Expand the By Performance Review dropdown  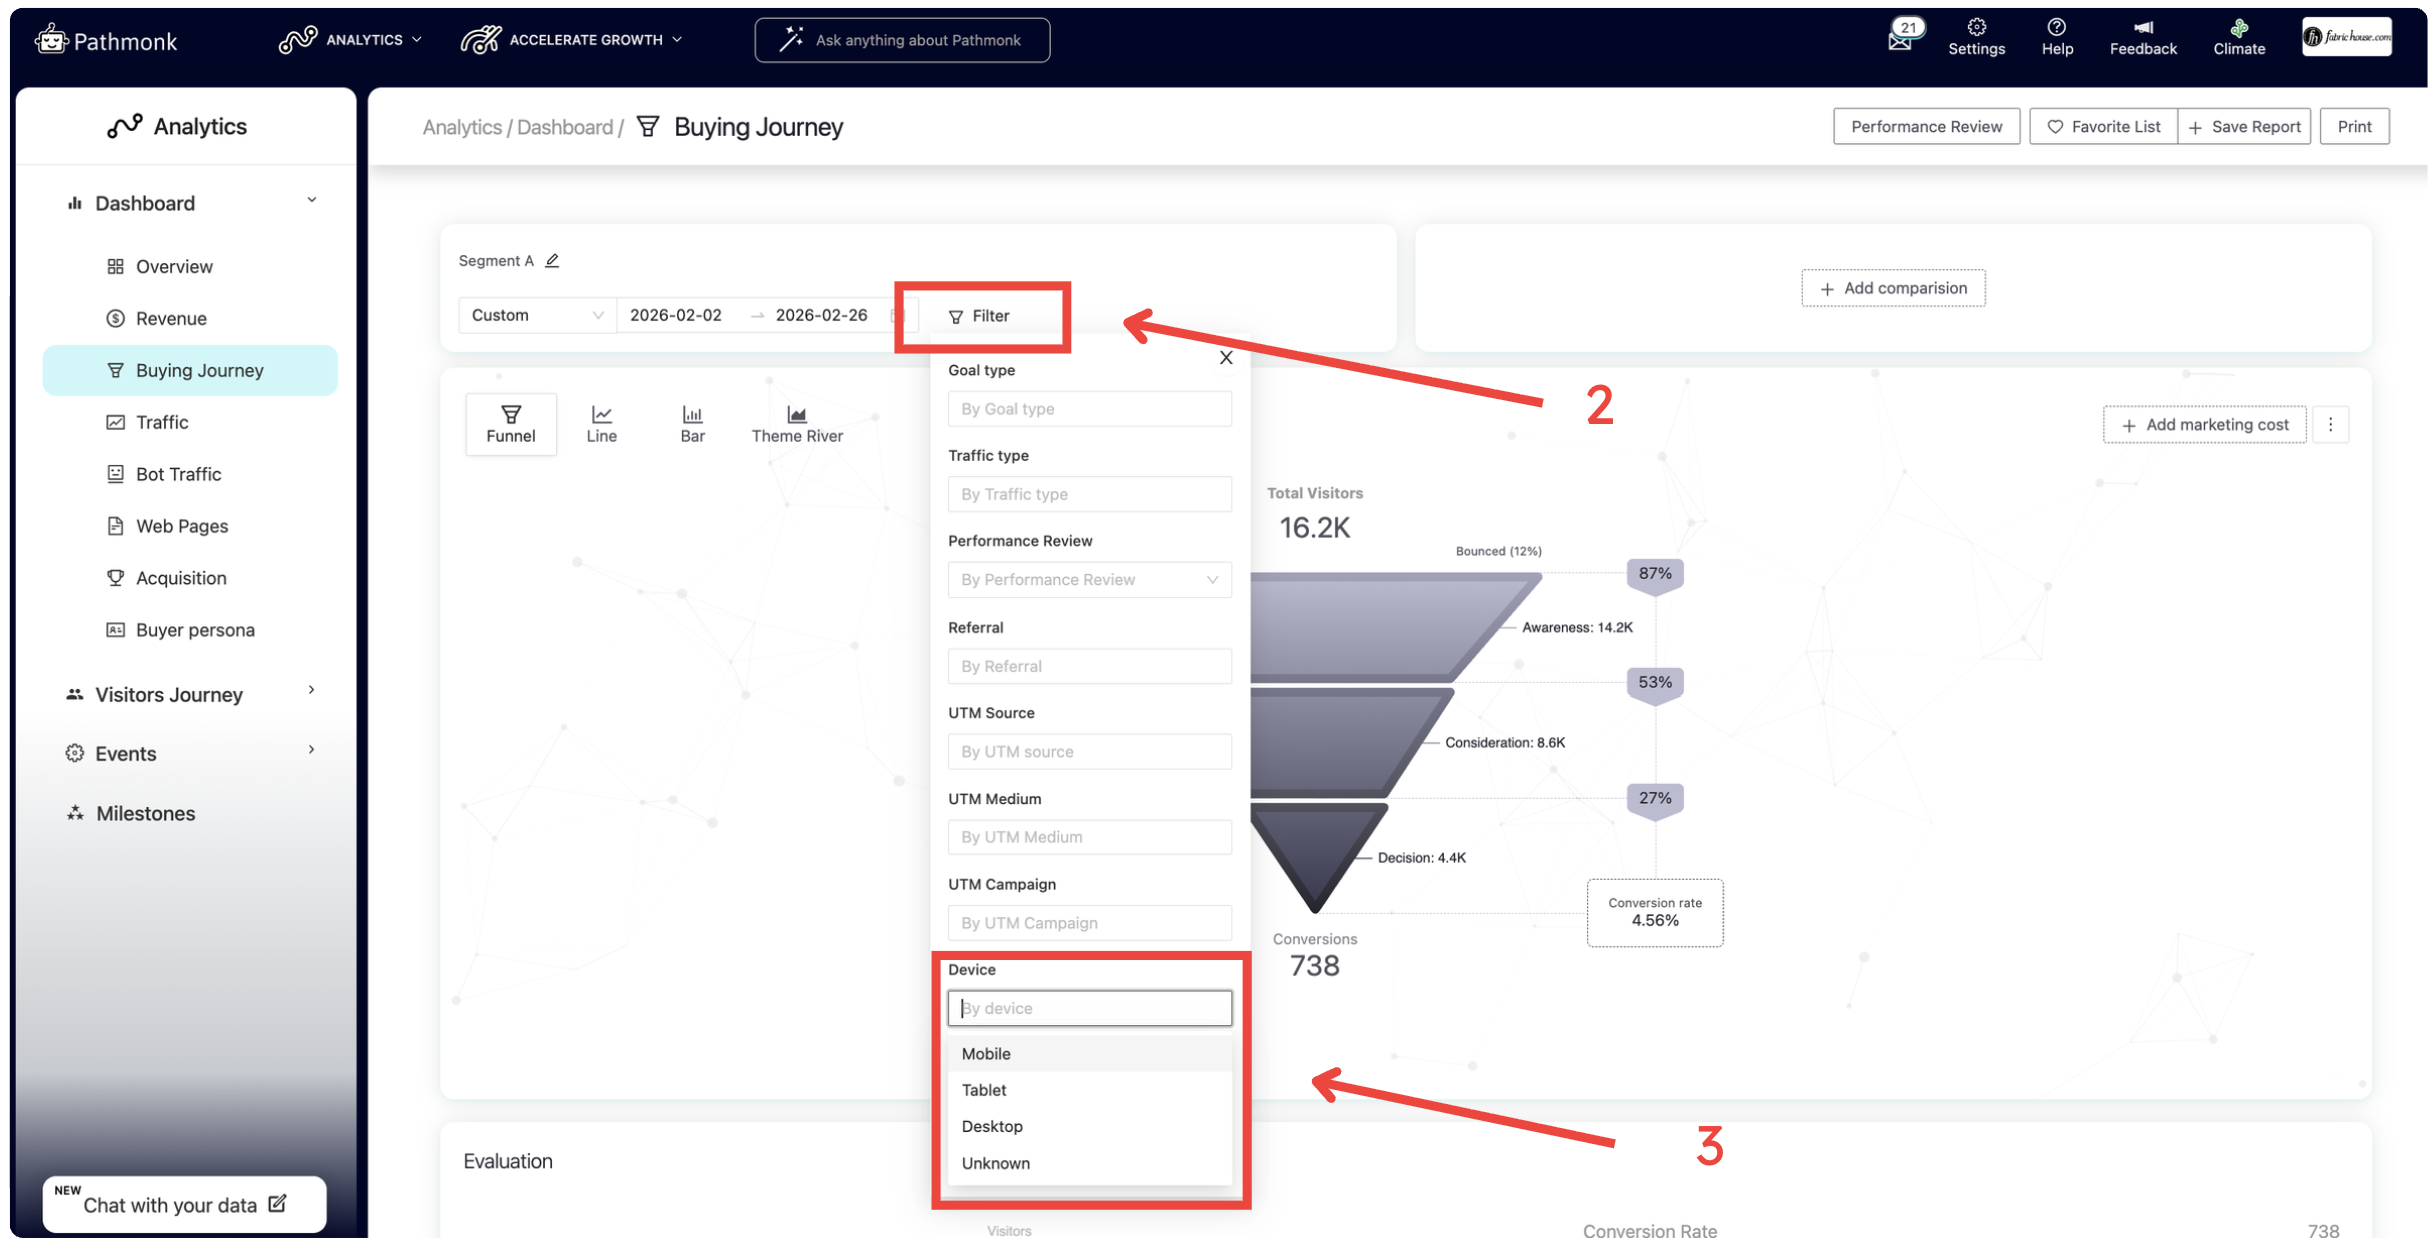(1089, 580)
